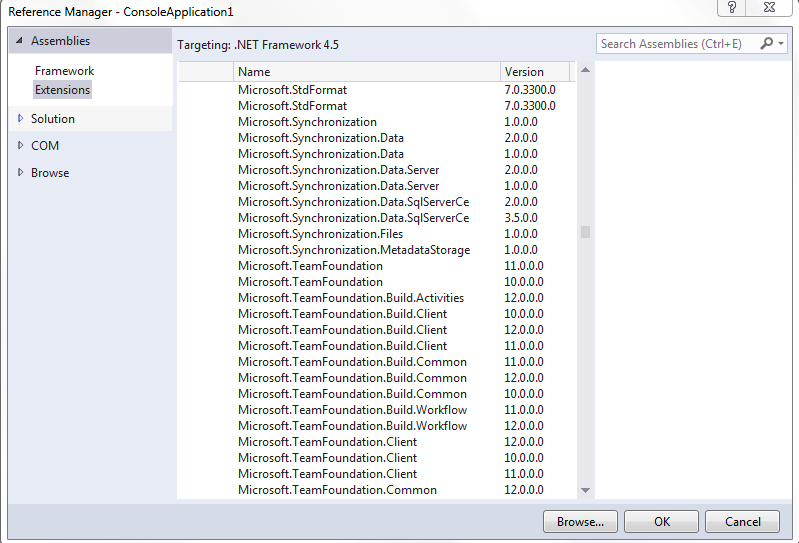Image resolution: width=799 pixels, height=543 pixels.
Task: Select Microsoft.Synchronization.Data.SqlServerCe version 3.5.0.0
Action: (377, 218)
